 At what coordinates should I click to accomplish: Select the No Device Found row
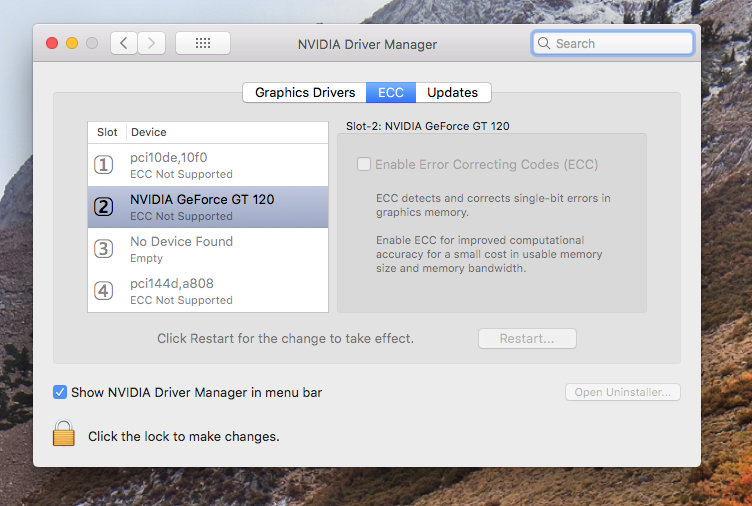click(208, 249)
